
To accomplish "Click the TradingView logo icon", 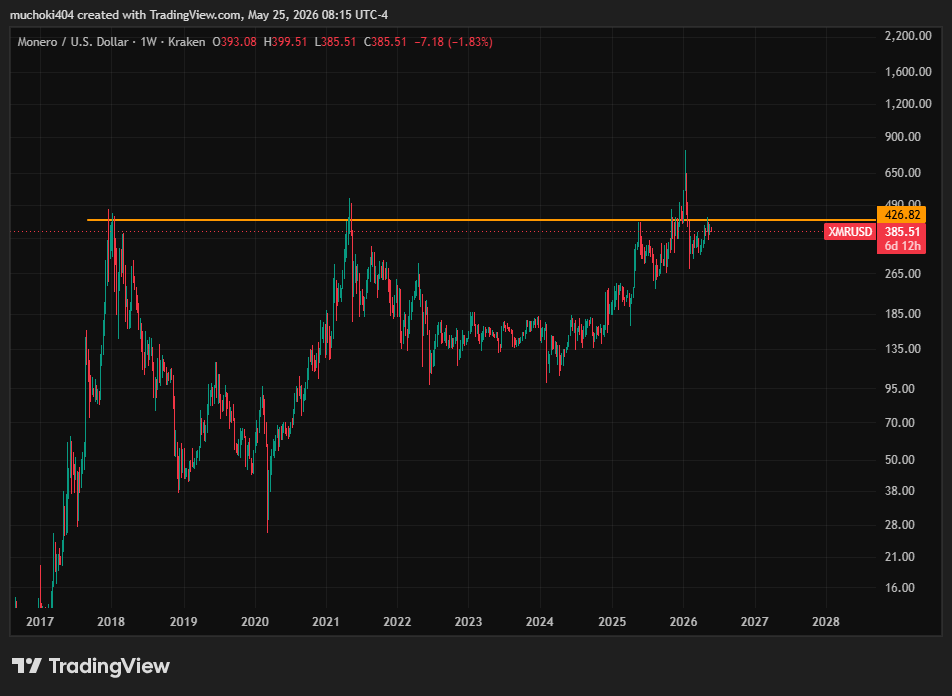I will pyautogui.click(x=27, y=666).
